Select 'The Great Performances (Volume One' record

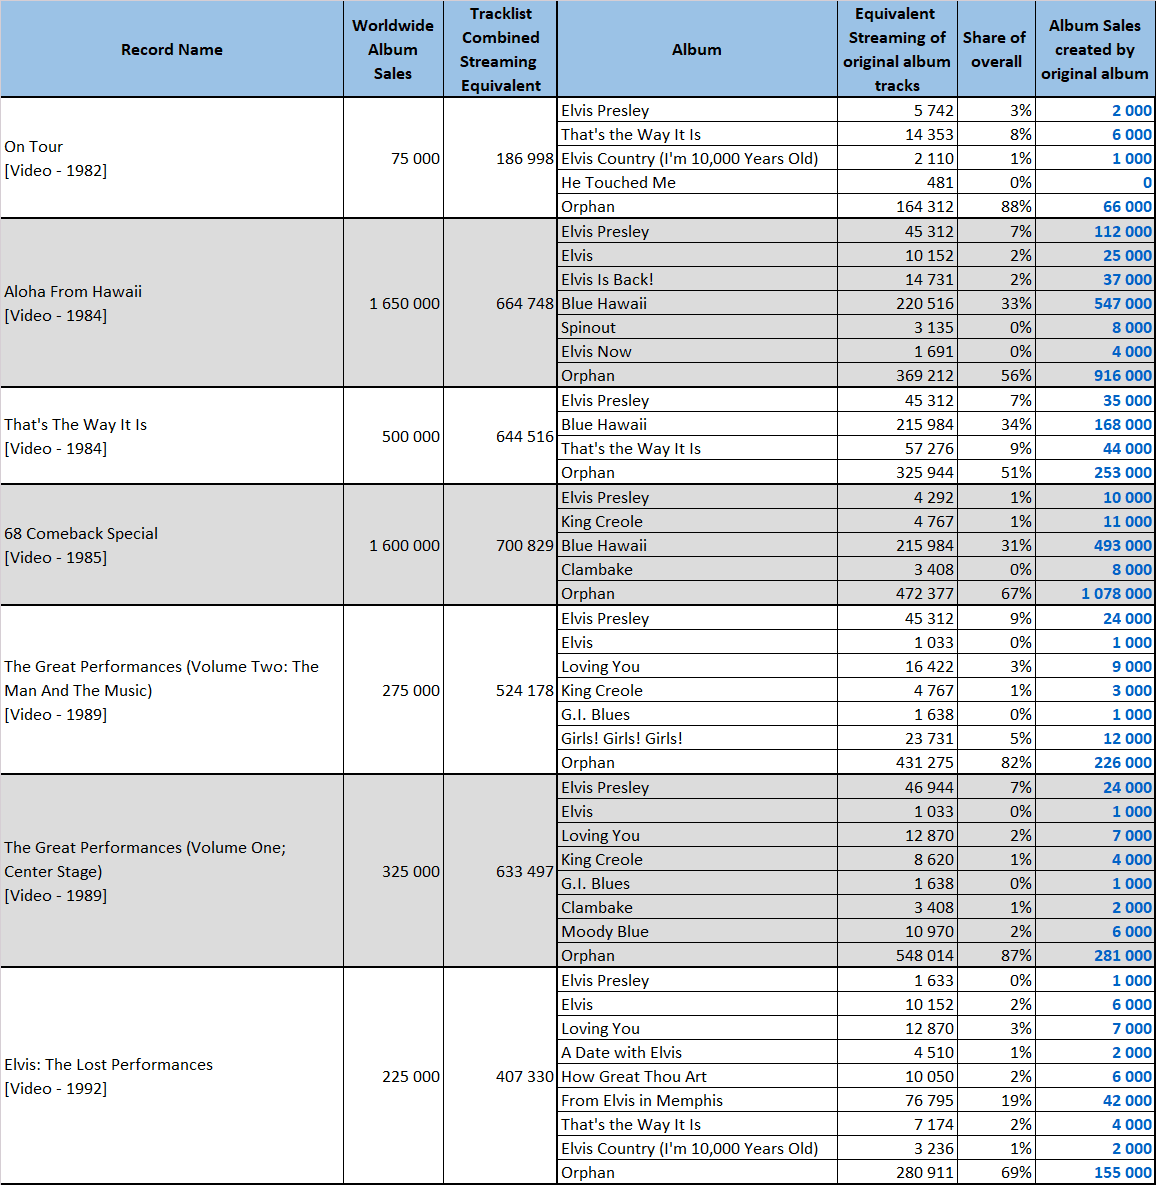coord(172,871)
